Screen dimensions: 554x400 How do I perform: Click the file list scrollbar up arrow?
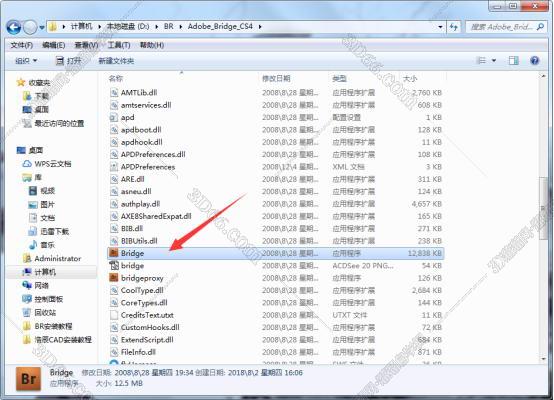(x=544, y=76)
